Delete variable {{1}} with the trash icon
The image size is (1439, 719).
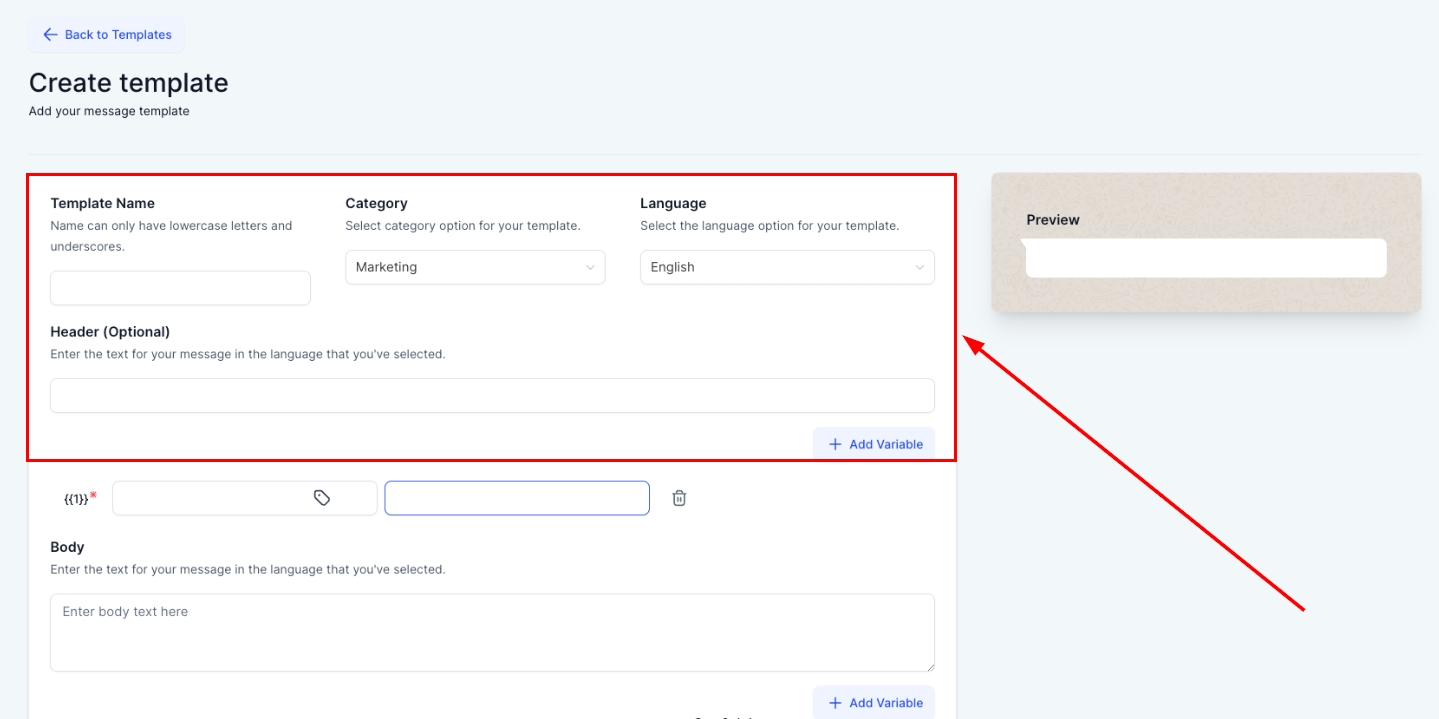point(679,498)
